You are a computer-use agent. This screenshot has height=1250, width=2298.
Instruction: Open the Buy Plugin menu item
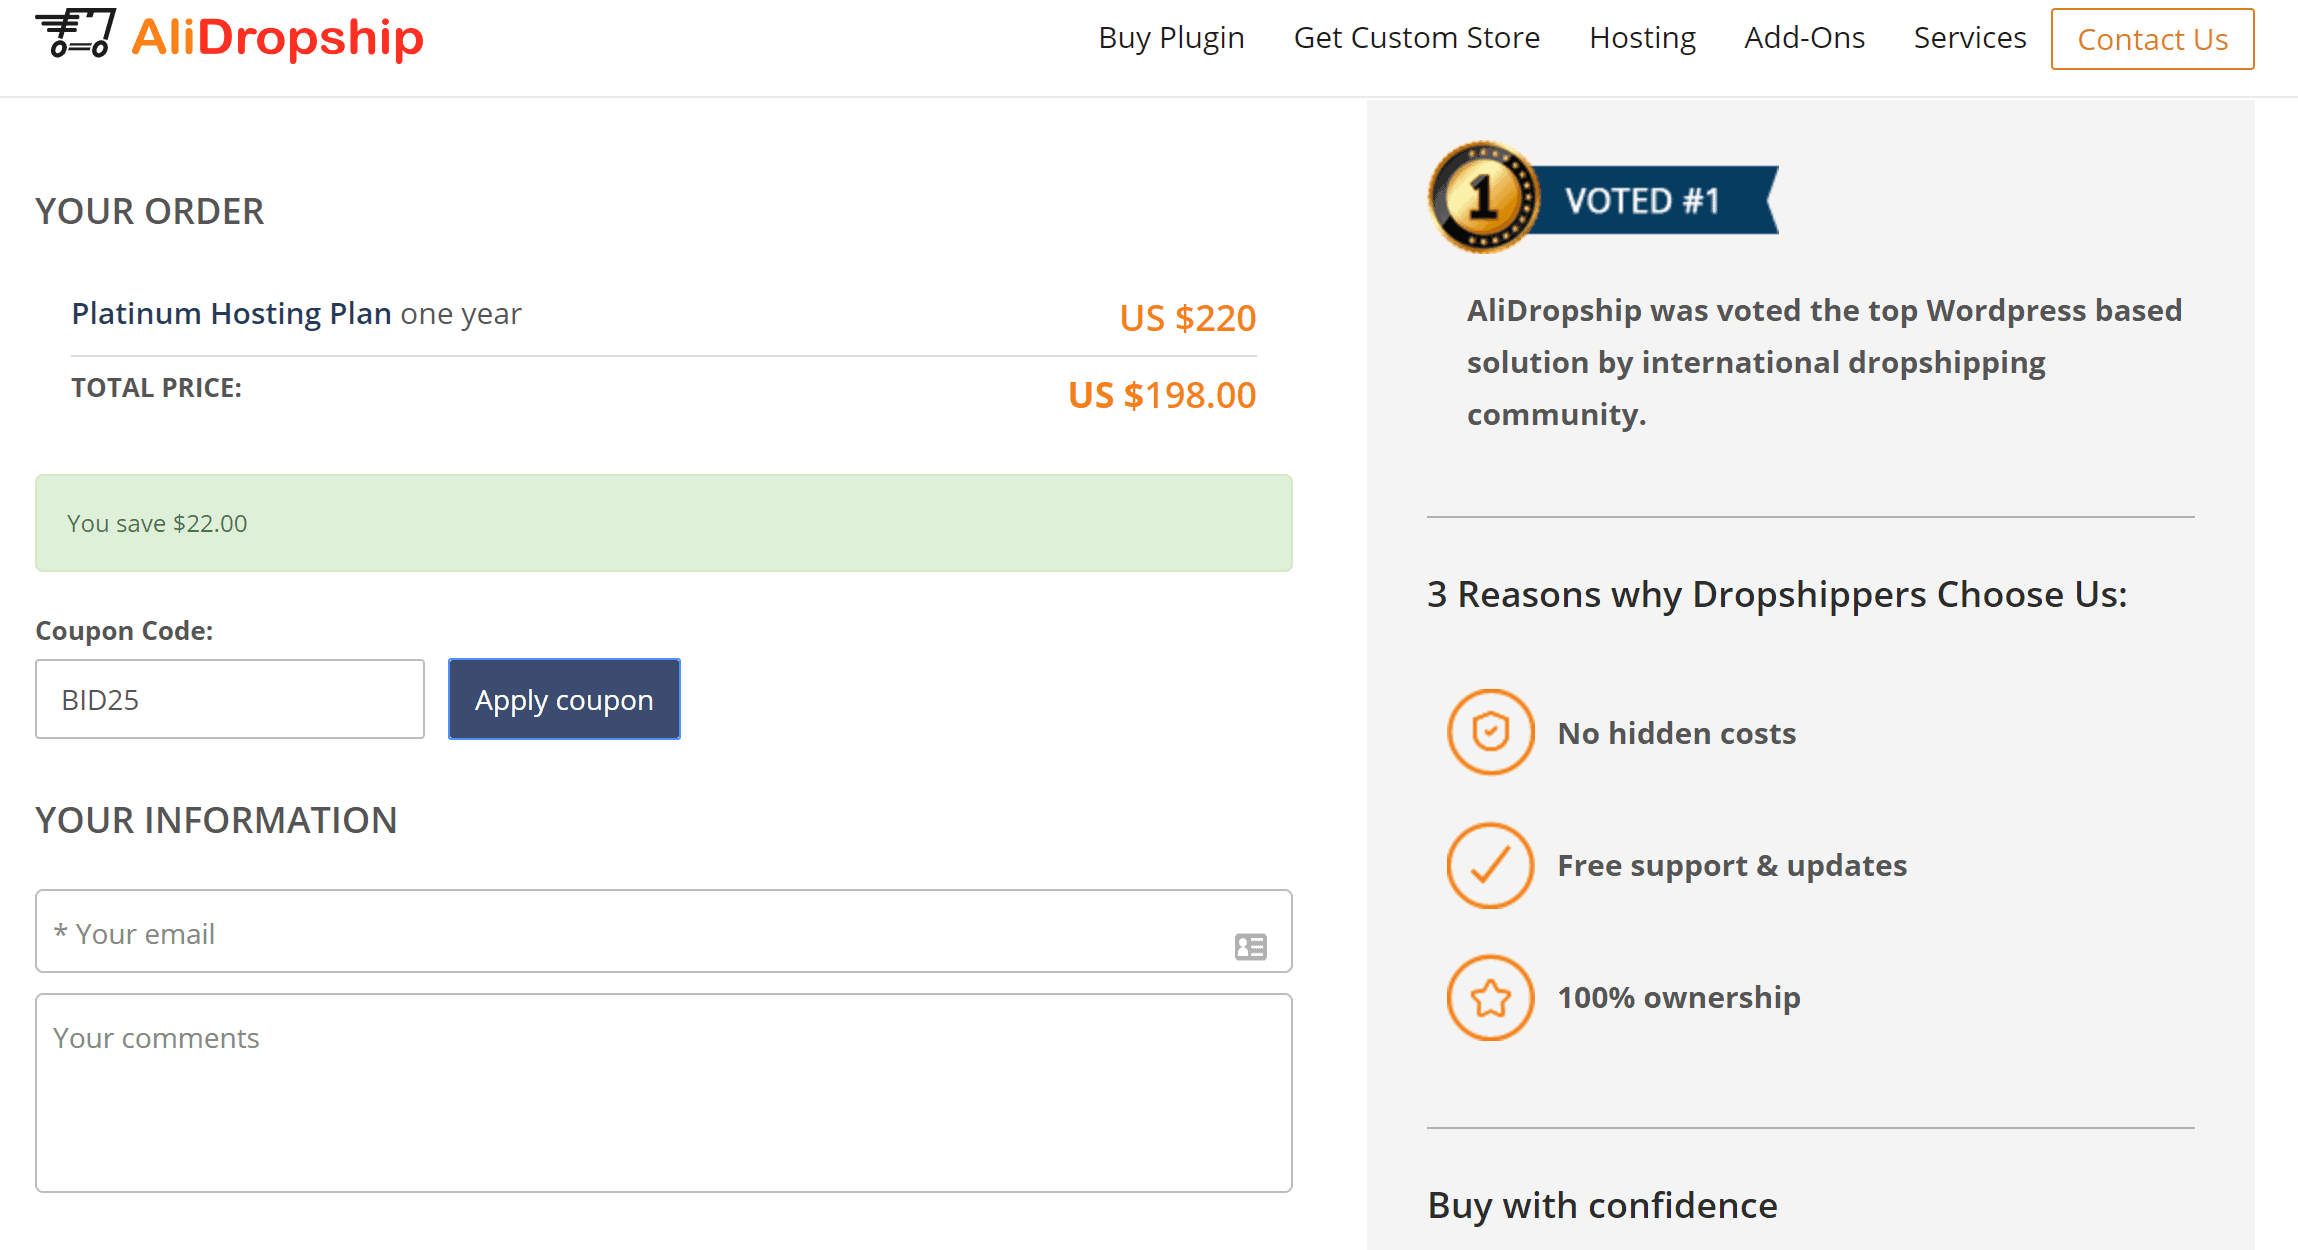click(1171, 38)
